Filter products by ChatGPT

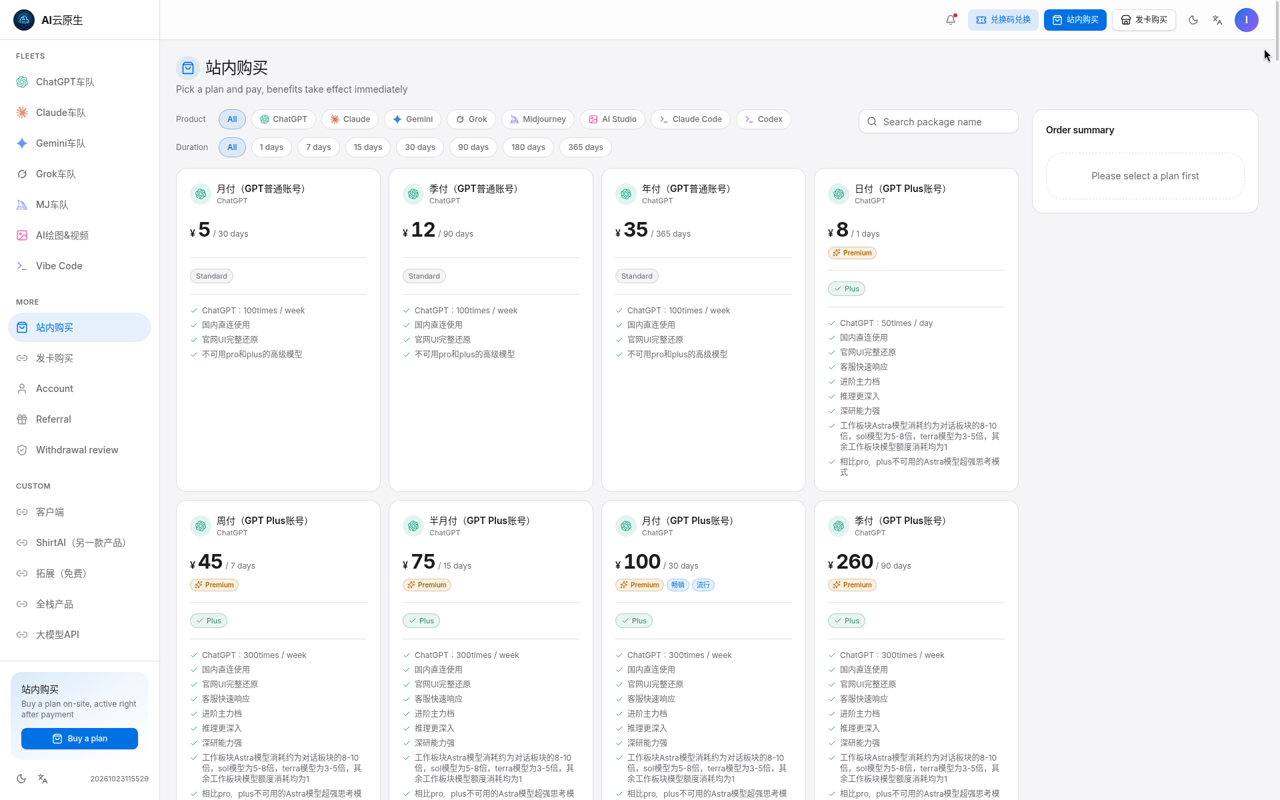284,119
